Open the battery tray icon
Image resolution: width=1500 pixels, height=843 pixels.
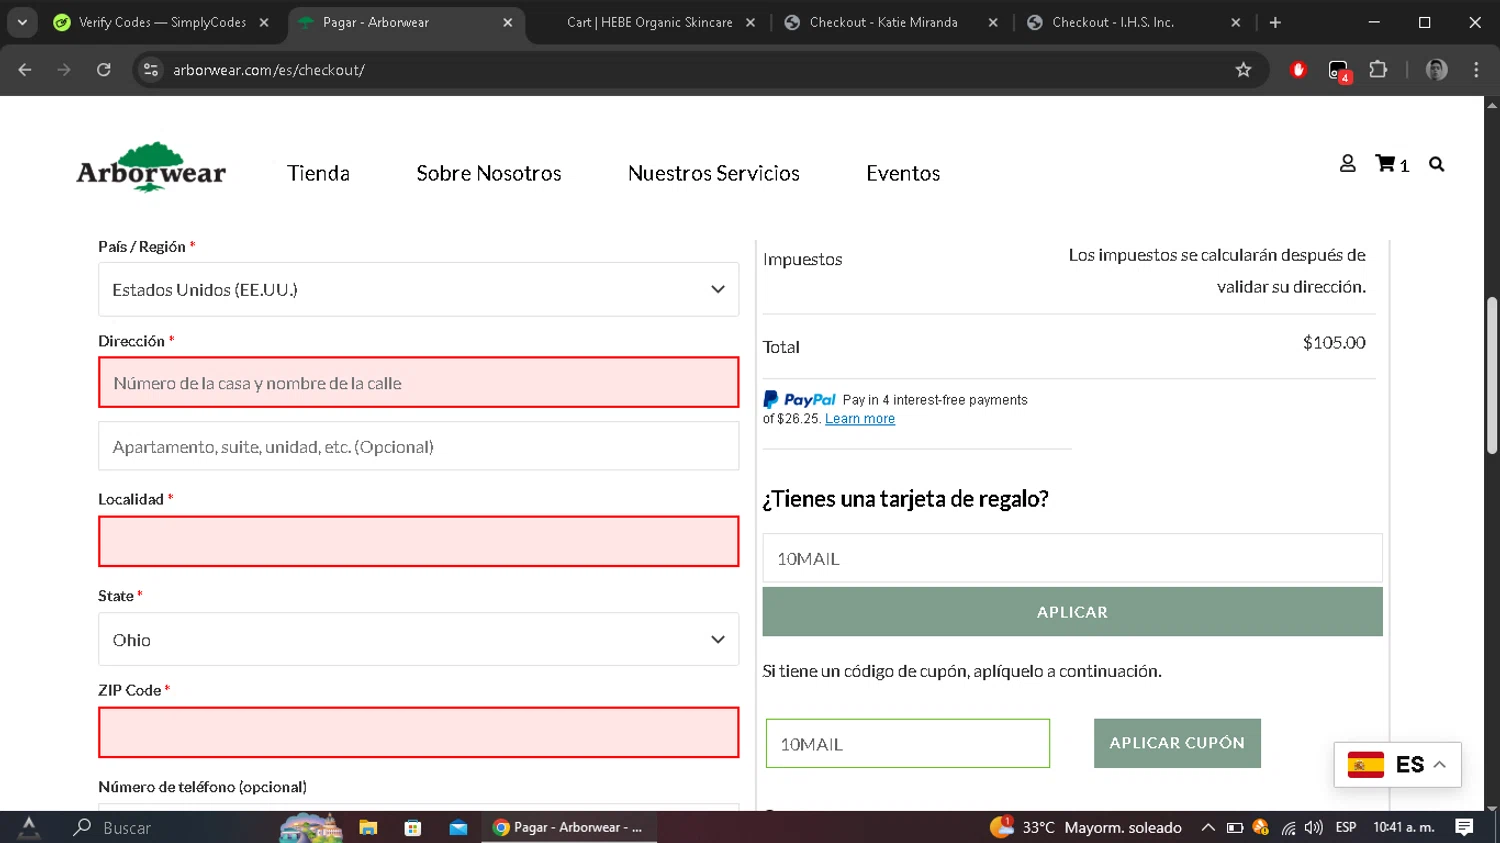coord(1235,827)
